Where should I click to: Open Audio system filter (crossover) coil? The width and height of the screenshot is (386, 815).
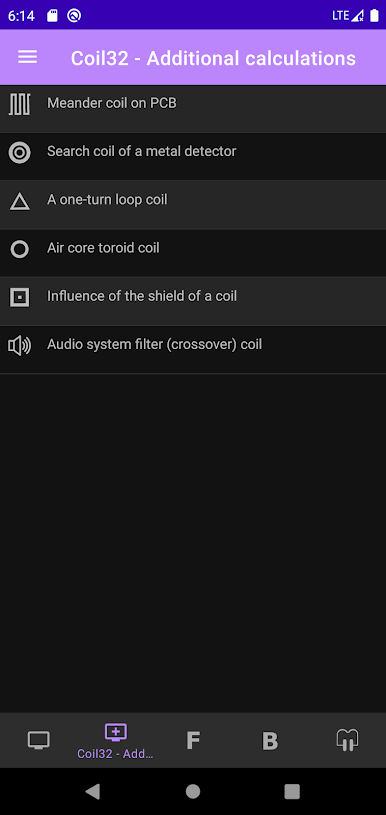pyautogui.click(x=193, y=350)
